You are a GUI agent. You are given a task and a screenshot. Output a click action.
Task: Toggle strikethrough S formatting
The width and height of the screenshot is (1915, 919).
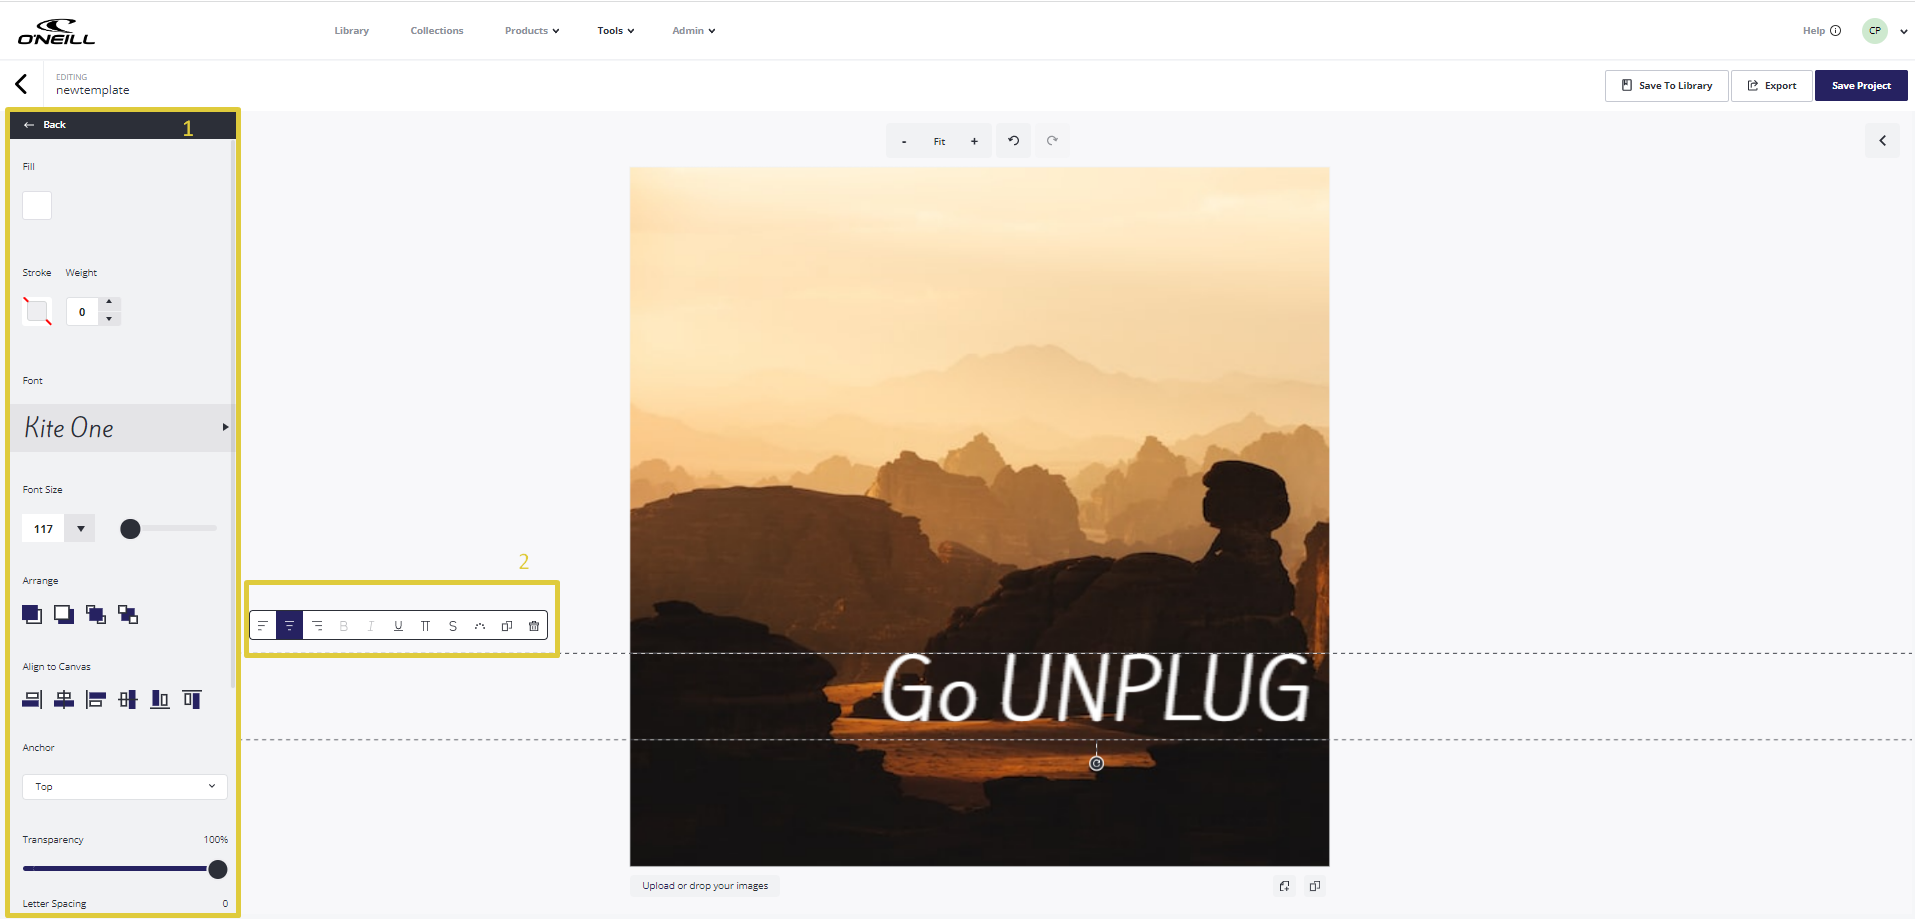tap(453, 626)
